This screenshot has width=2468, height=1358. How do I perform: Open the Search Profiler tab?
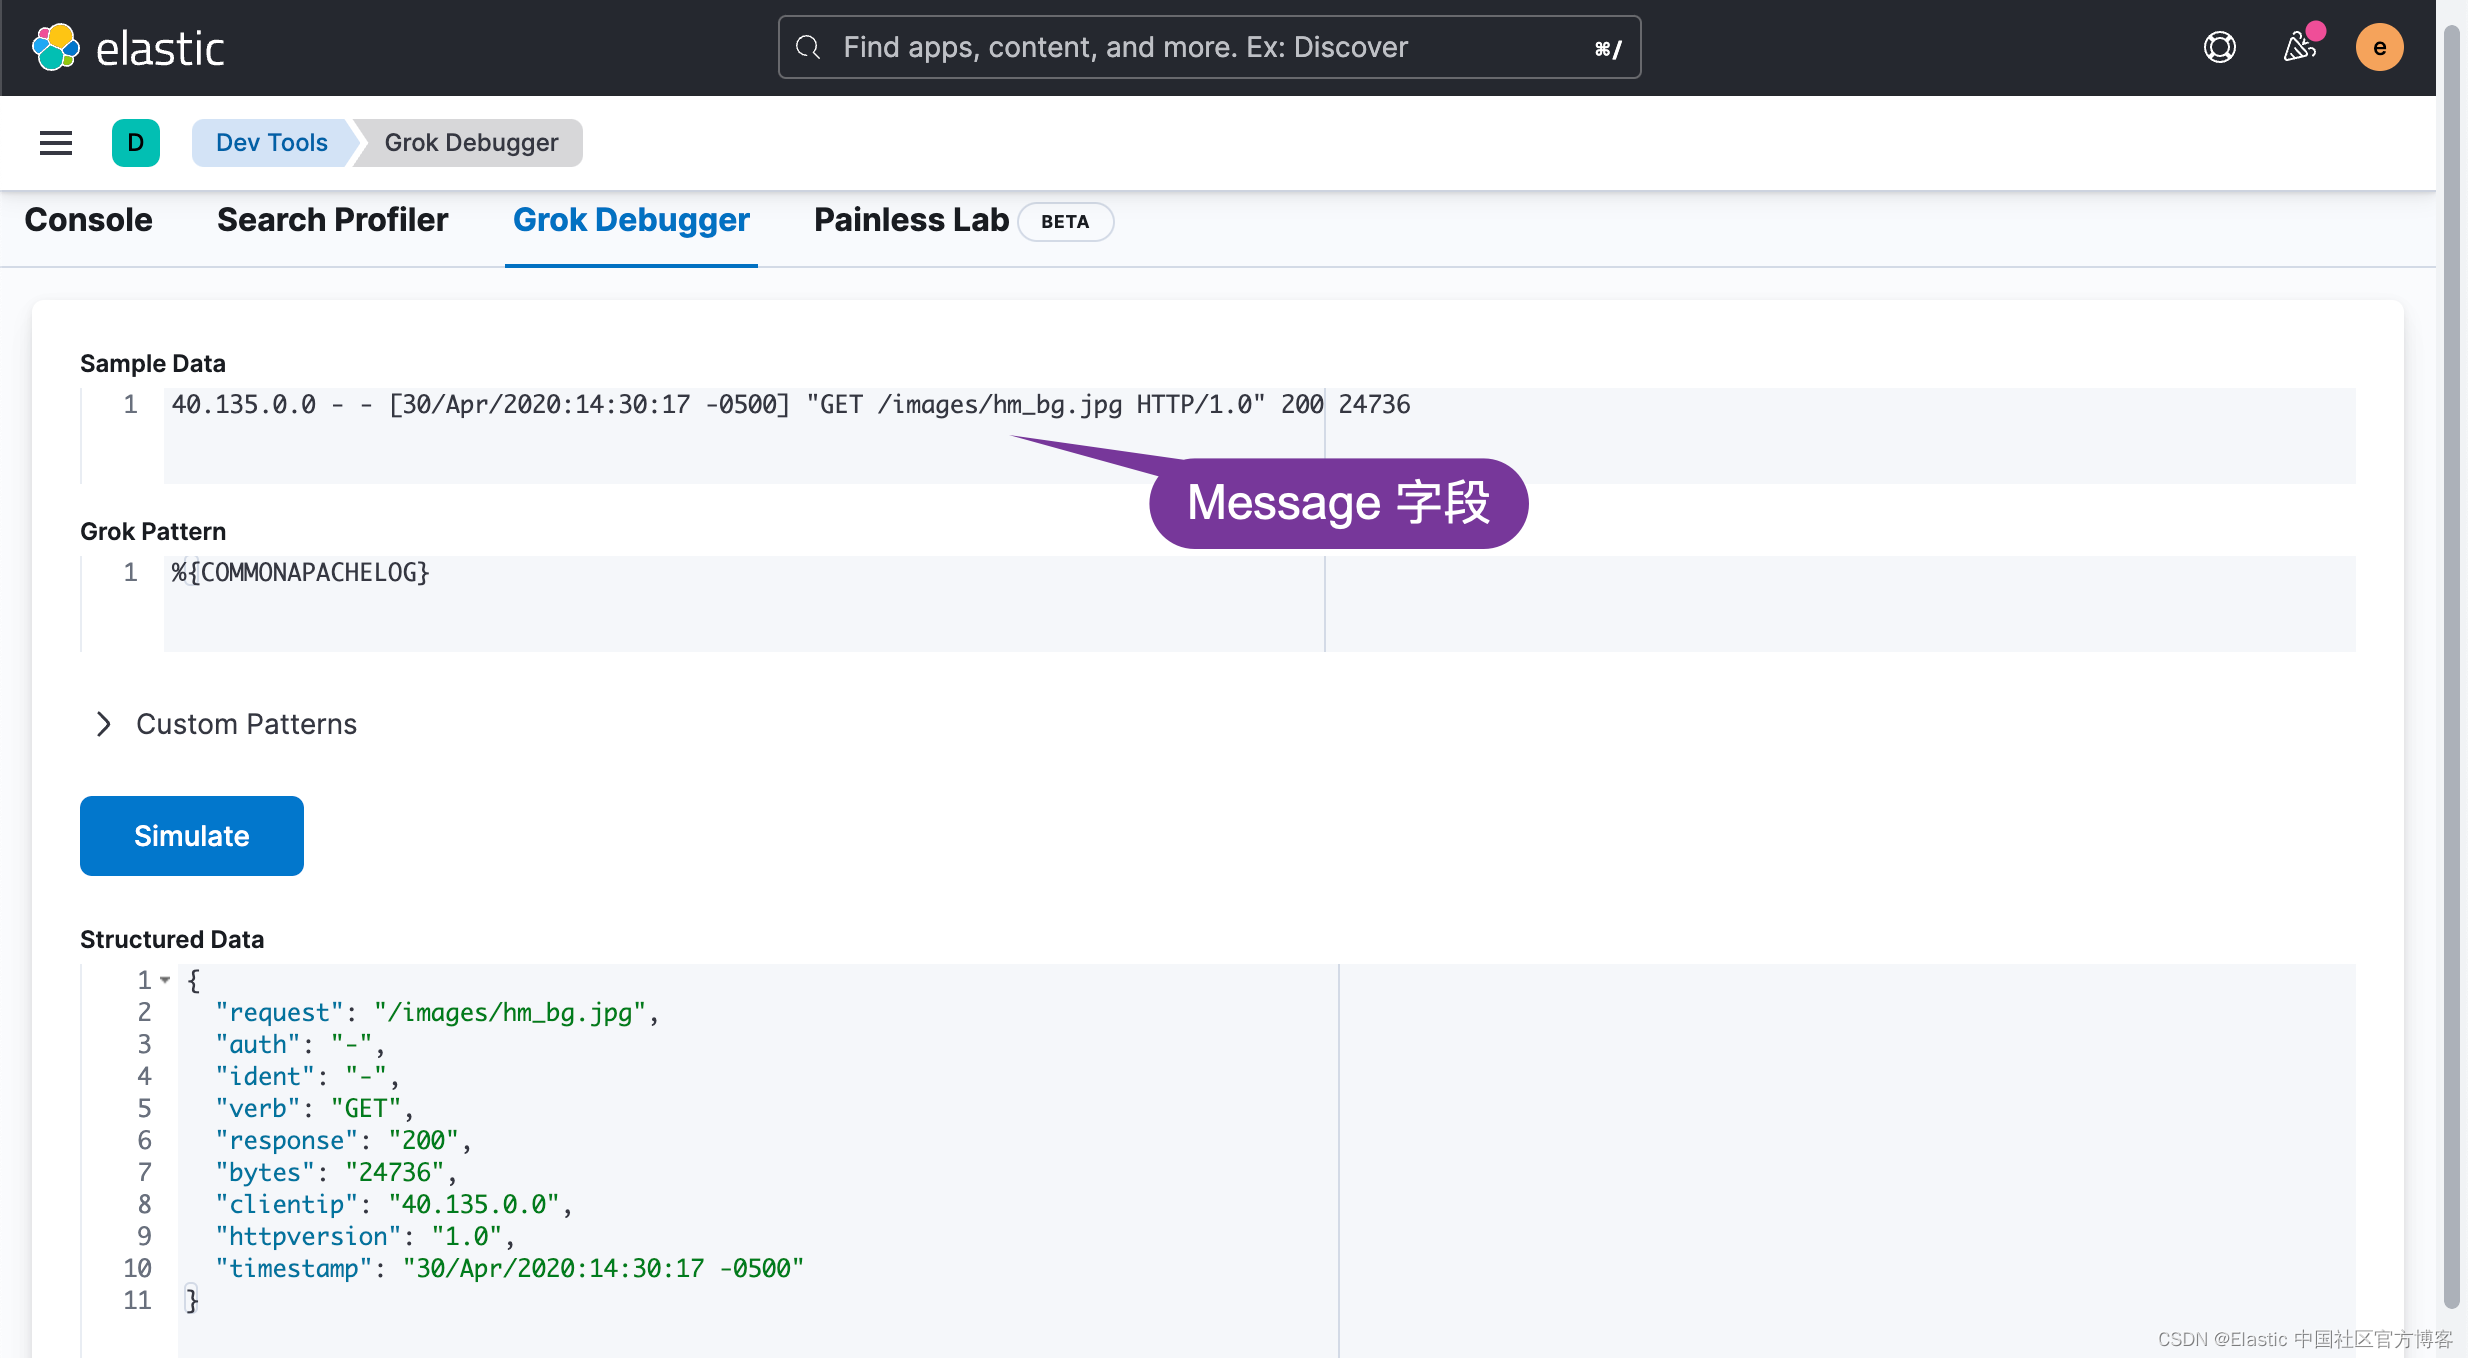pyautogui.click(x=332, y=220)
